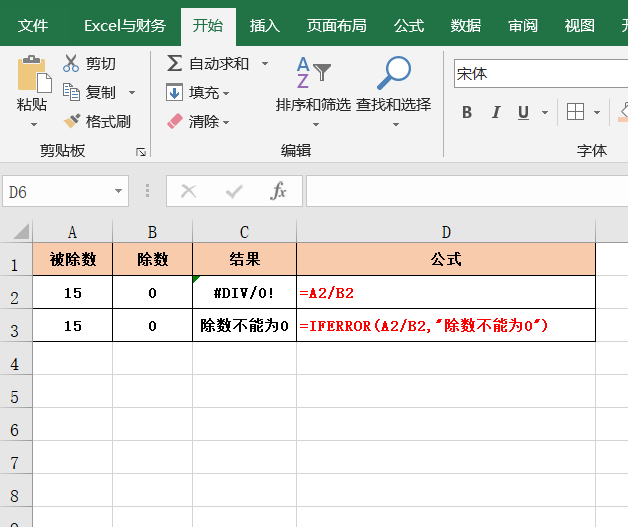Toggle Bold formatting
Screen dimensions: 628x527
[x=467, y=112]
